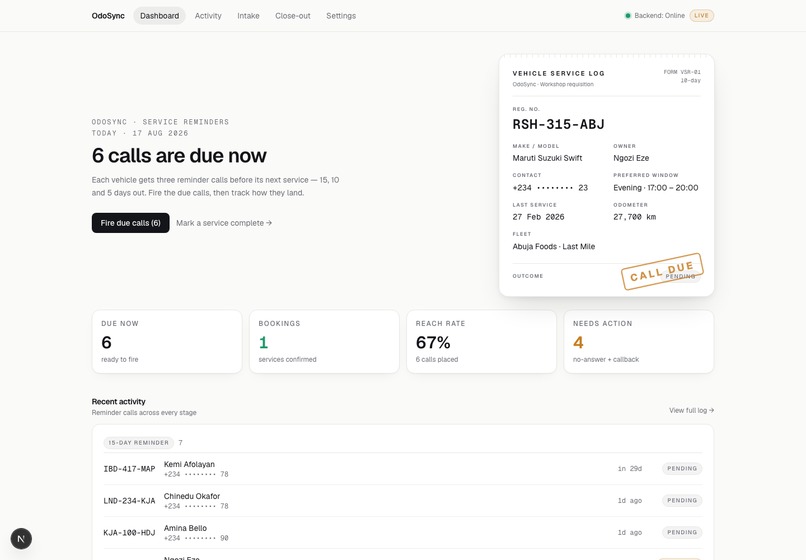806x560 pixels.
Task: Click the PENDING badge for Amina Bello
Action: coord(682,532)
